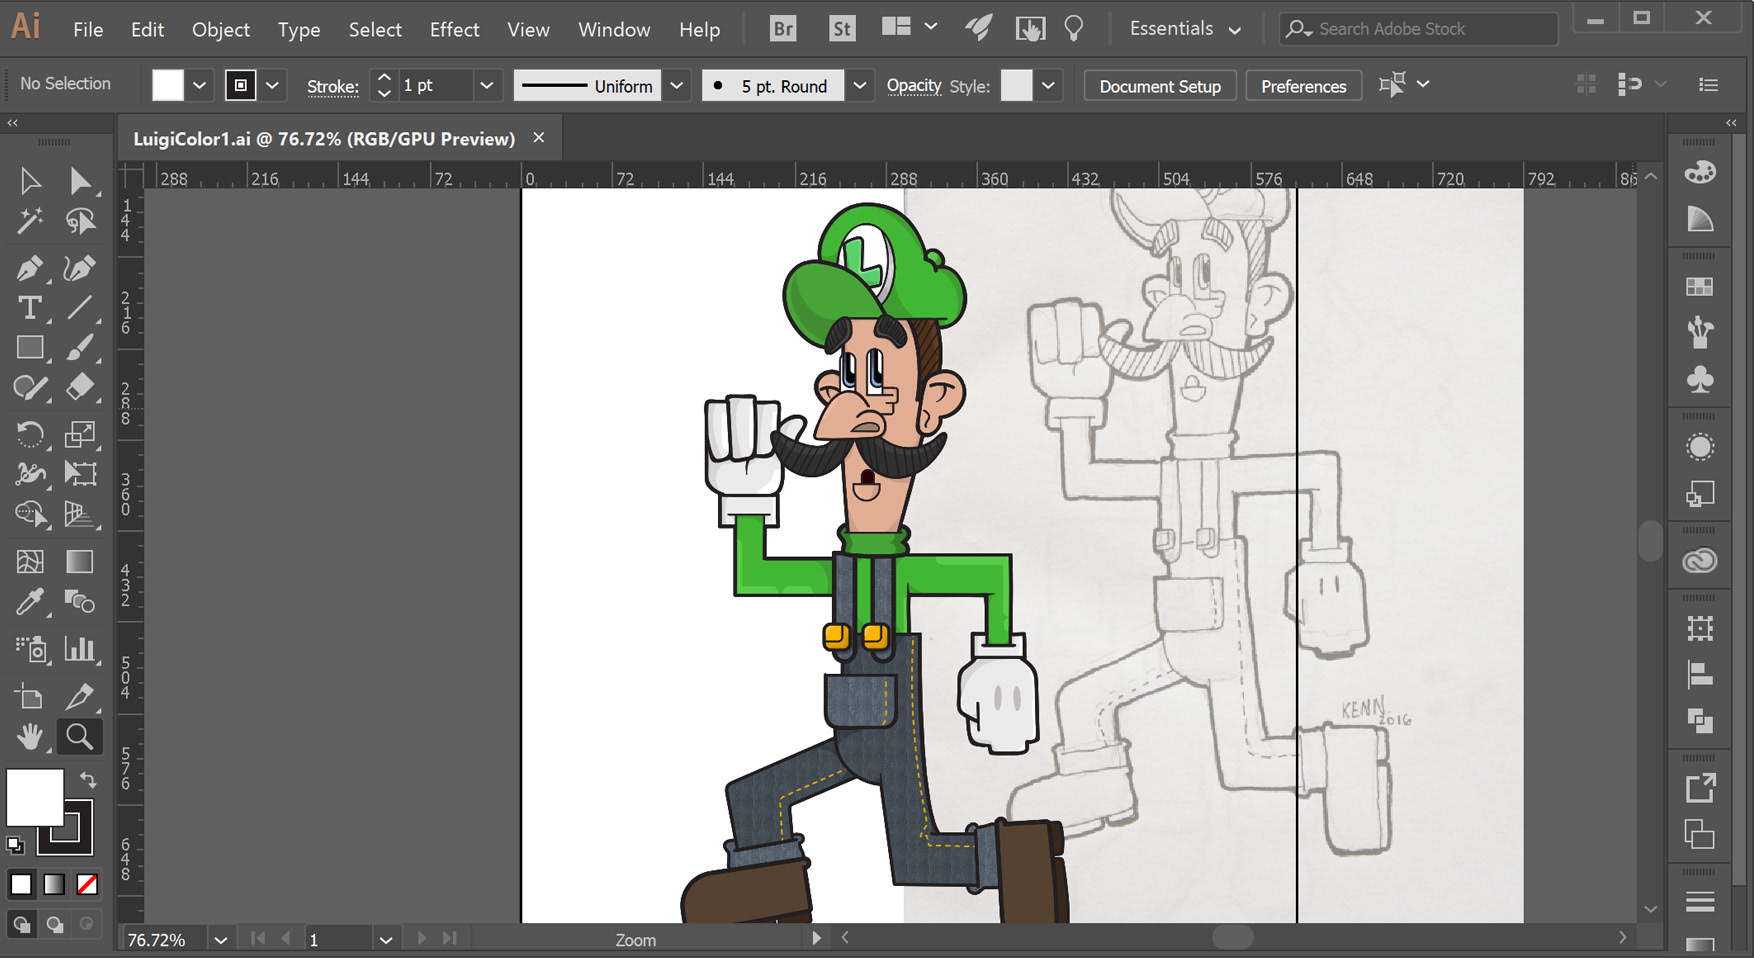The height and width of the screenshot is (958, 1754).
Task: Click the white Fill swatch in toolbox
Action: (x=35, y=798)
